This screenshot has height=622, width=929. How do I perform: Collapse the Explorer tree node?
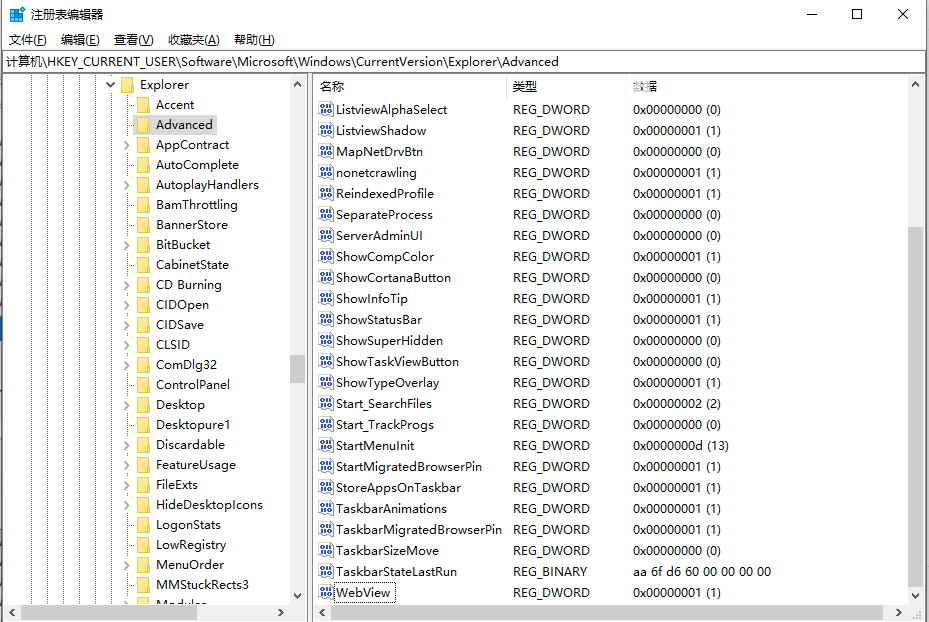tap(110, 85)
